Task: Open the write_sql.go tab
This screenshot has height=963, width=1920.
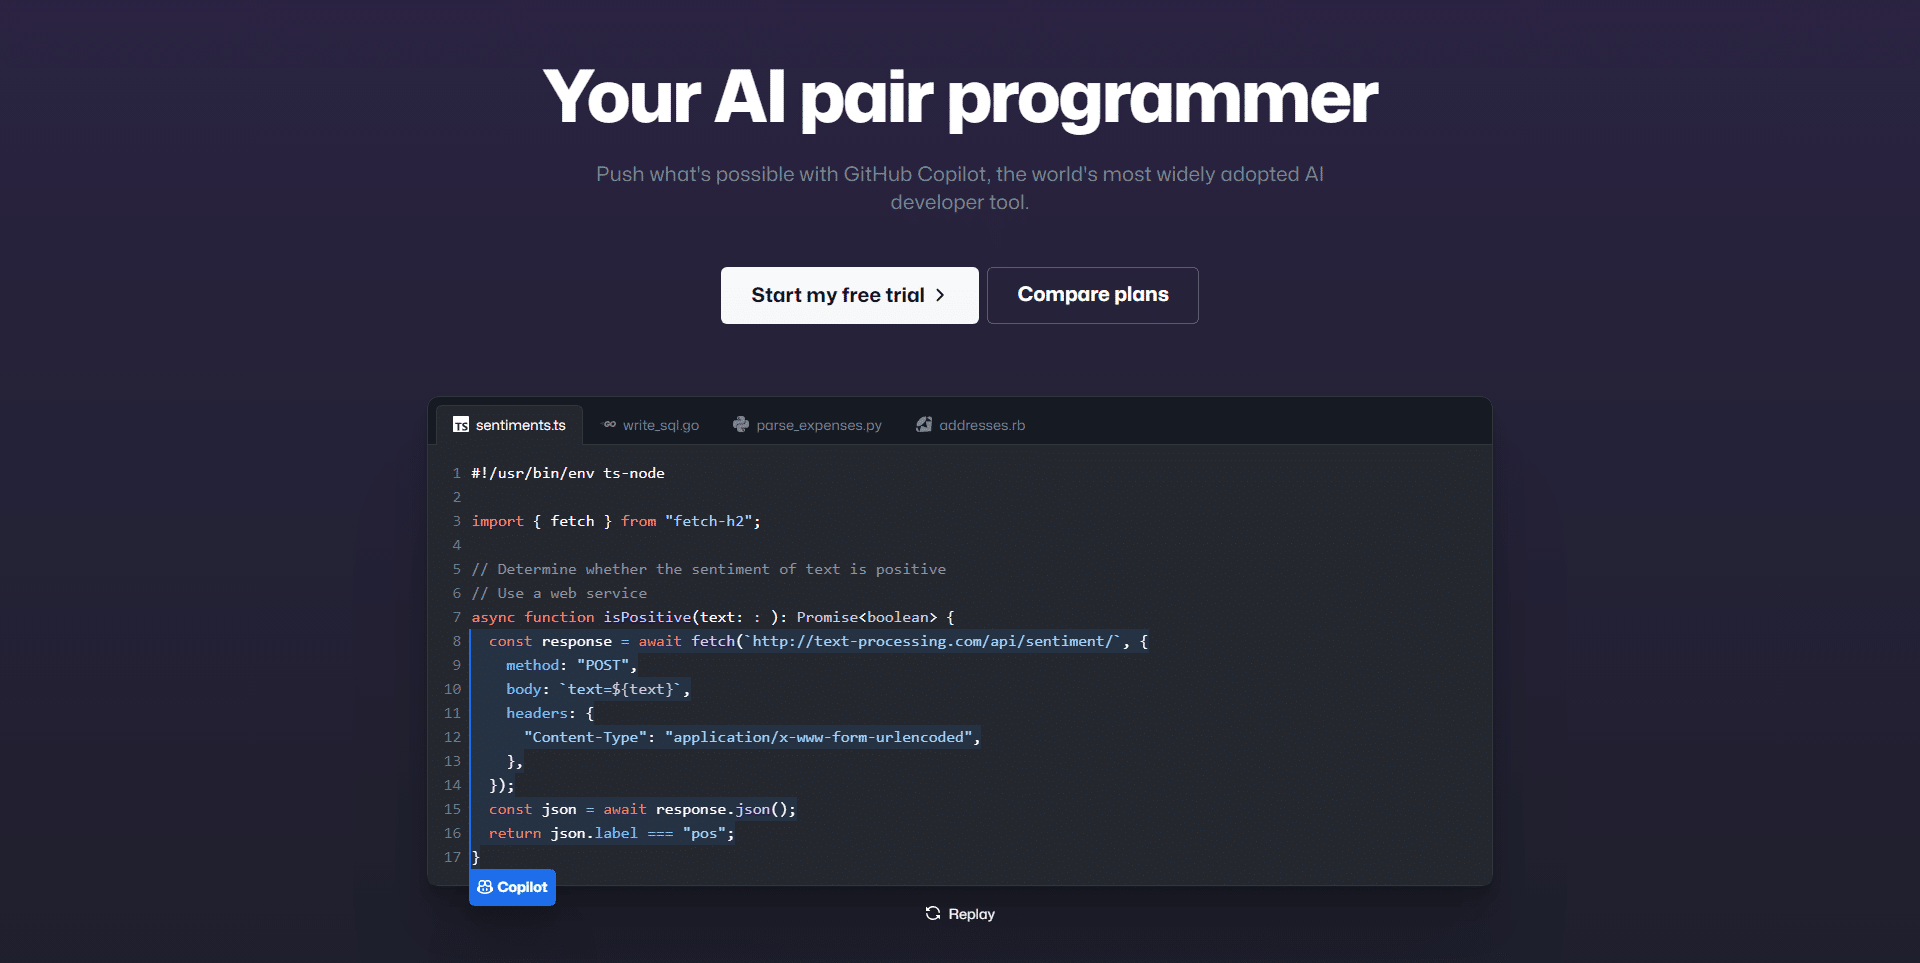Action: pos(660,425)
